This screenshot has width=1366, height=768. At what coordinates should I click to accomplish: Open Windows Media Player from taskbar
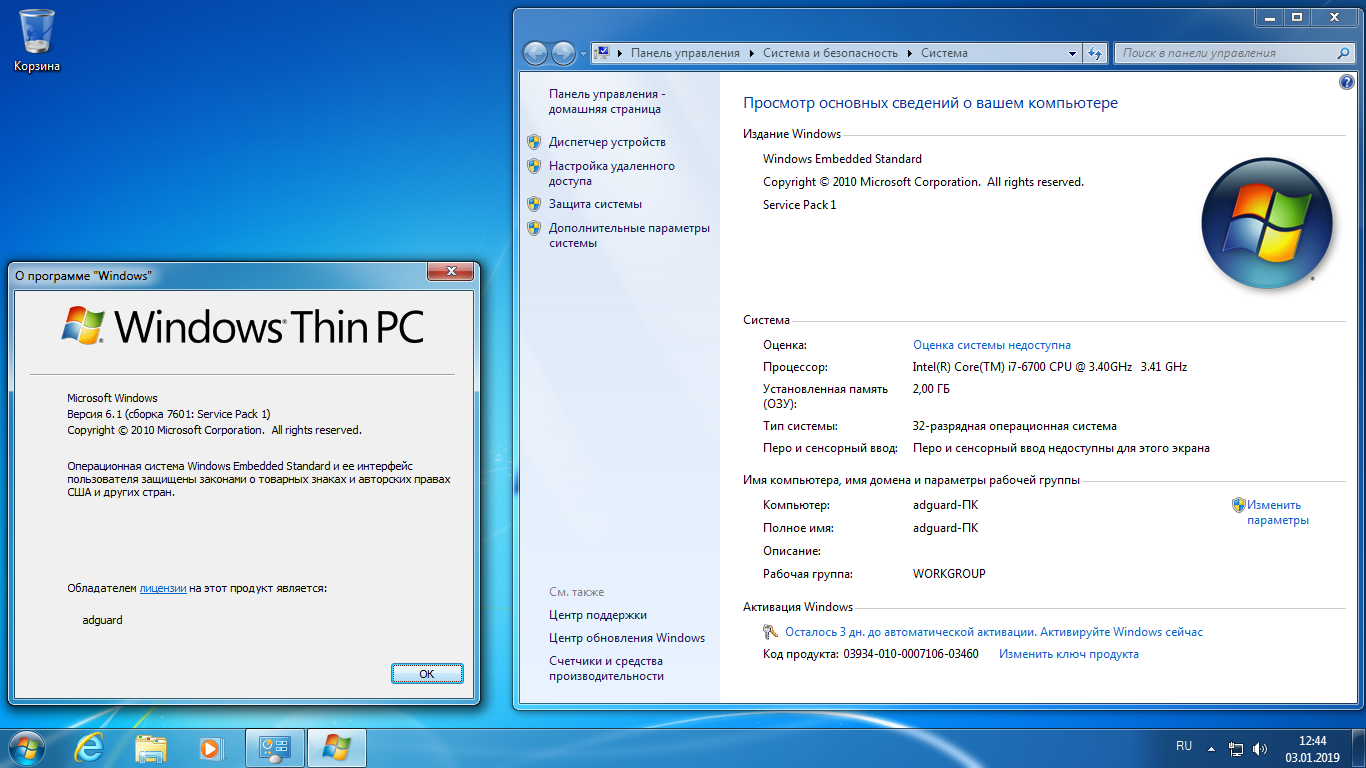[210, 748]
